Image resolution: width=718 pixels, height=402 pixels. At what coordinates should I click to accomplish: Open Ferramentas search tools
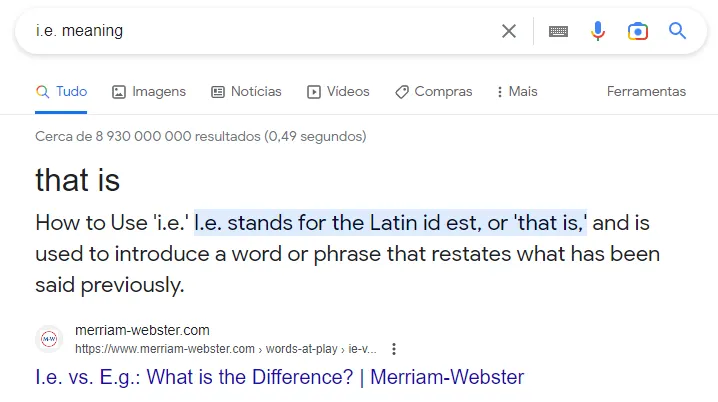pos(646,92)
